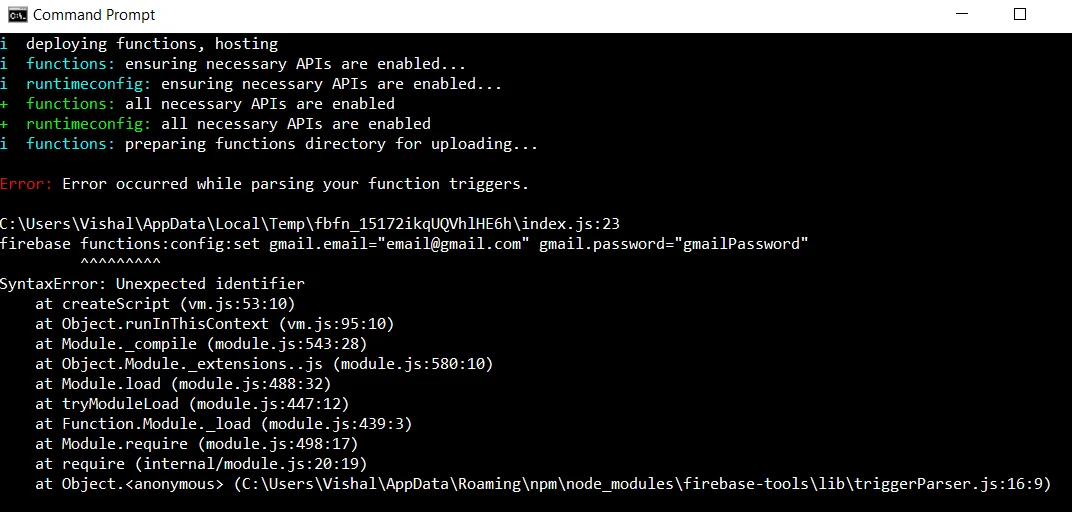The width and height of the screenshot is (1072, 512).
Task: Click the Command Prompt system menu icon
Action: pyautogui.click(x=17, y=15)
